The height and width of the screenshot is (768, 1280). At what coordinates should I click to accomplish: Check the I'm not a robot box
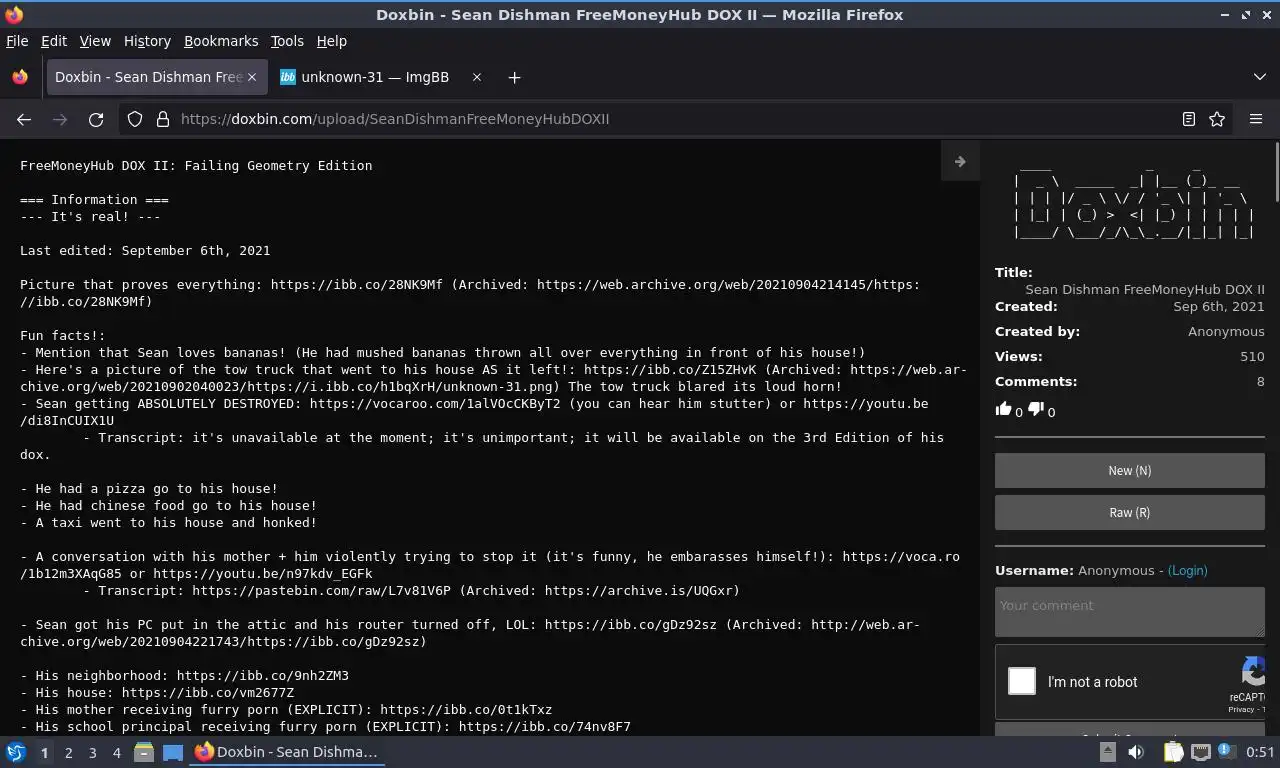pyautogui.click(x=1022, y=681)
